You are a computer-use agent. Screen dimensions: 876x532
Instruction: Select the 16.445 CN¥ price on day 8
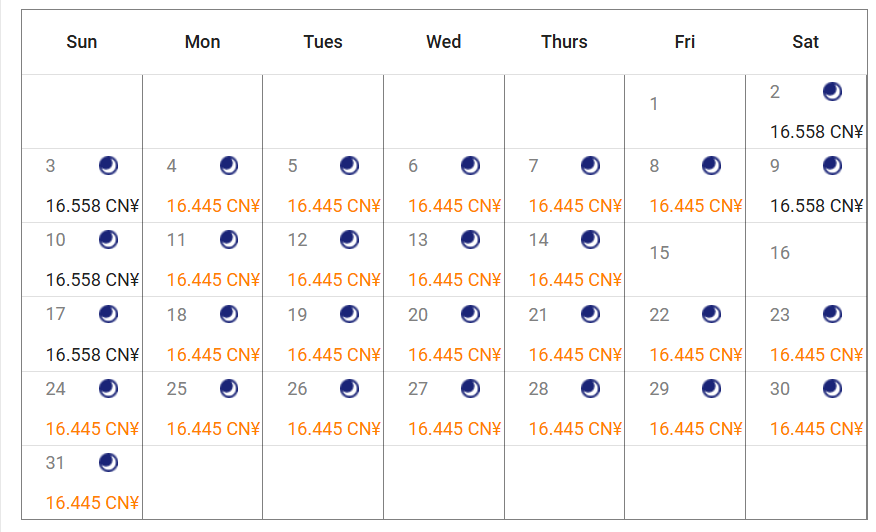[696, 206]
